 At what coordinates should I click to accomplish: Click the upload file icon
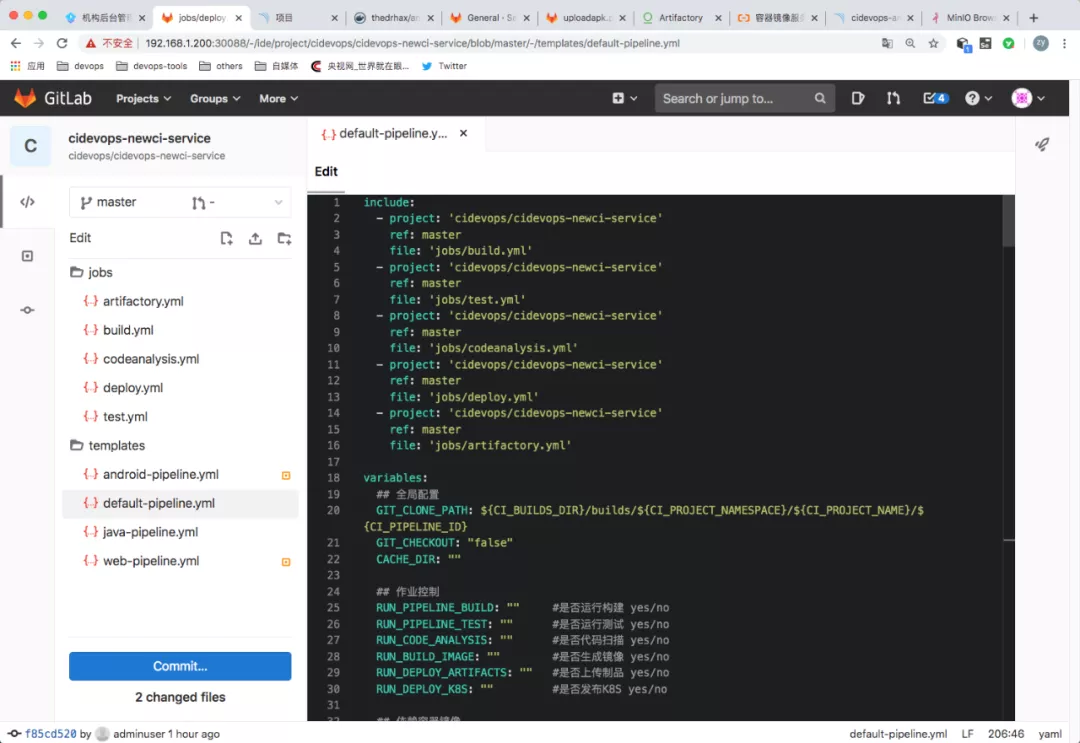click(x=256, y=238)
